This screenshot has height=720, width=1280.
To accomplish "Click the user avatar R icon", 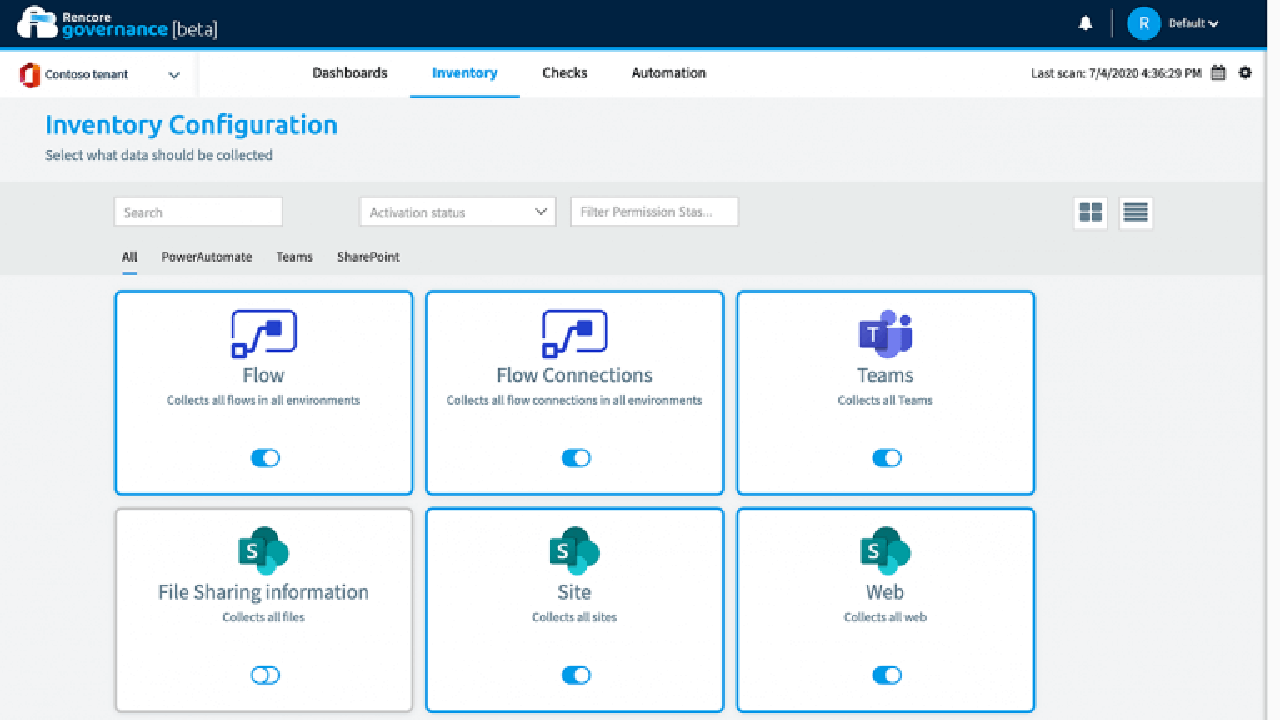I will point(1143,24).
